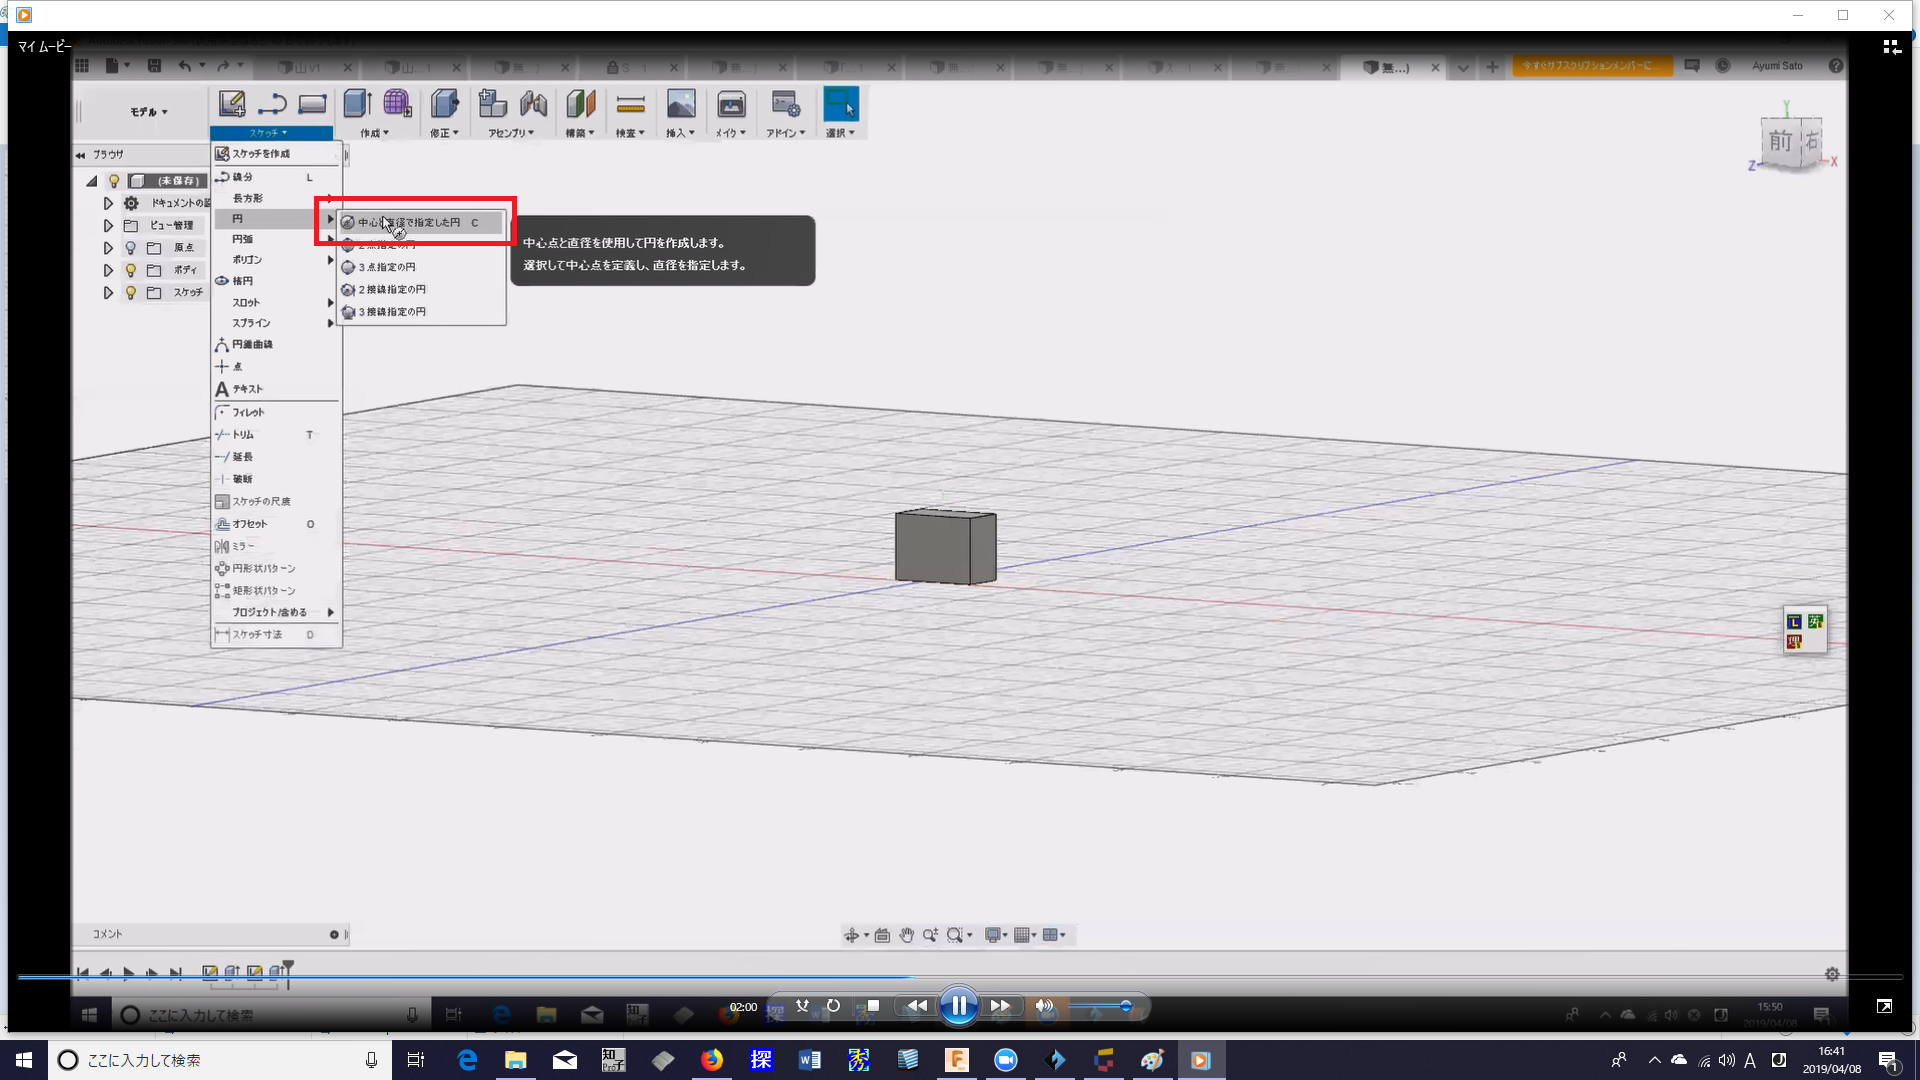The image size is (1920, 1080).
Task: Open full-screen view button
Action: (x=1884, y=1006)
